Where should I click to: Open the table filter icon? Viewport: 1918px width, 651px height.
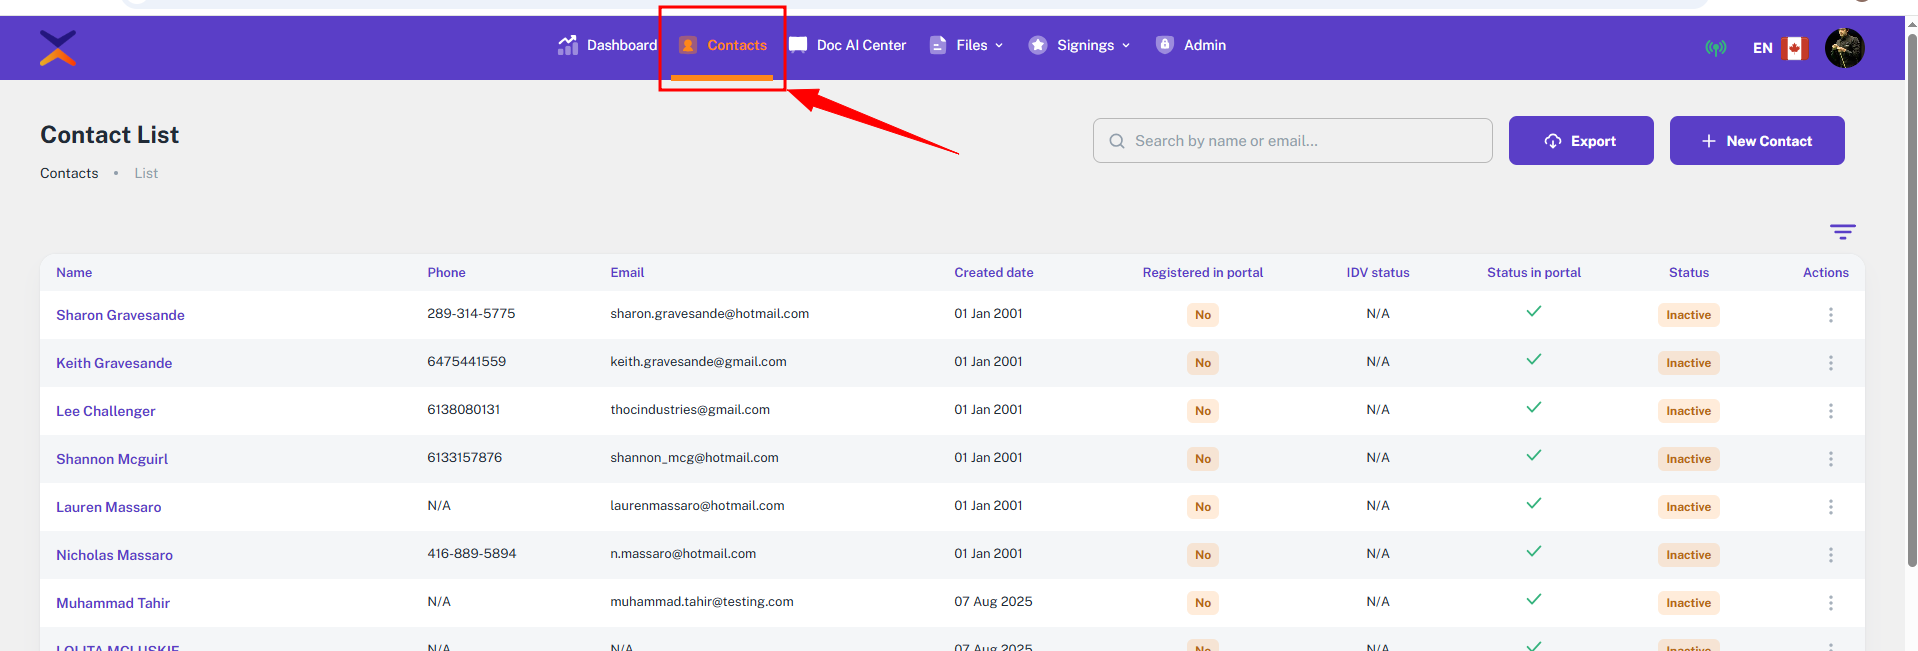tap(1842, 232)
